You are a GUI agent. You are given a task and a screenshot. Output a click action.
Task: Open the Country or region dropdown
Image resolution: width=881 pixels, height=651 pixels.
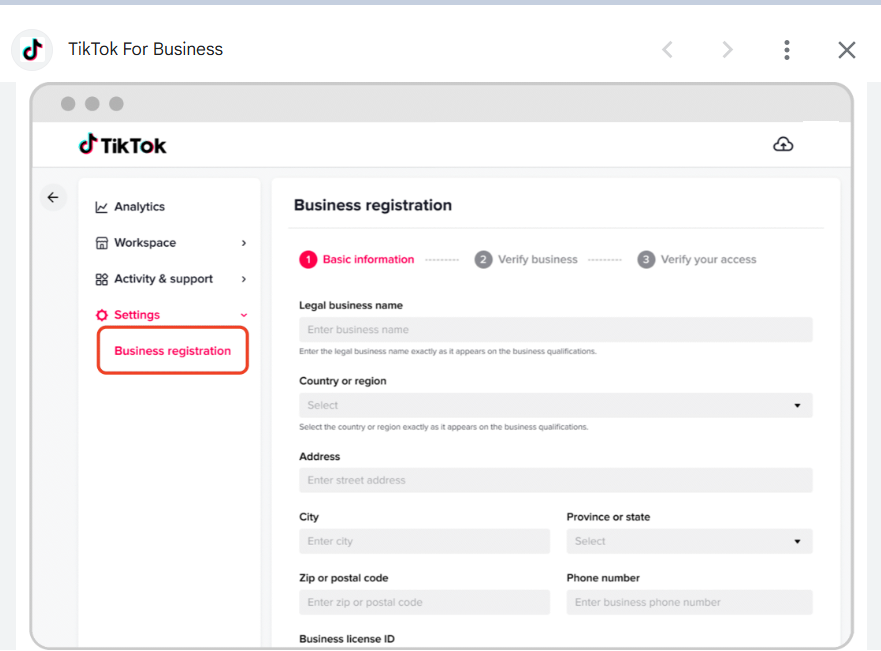(x=555, y=405)
